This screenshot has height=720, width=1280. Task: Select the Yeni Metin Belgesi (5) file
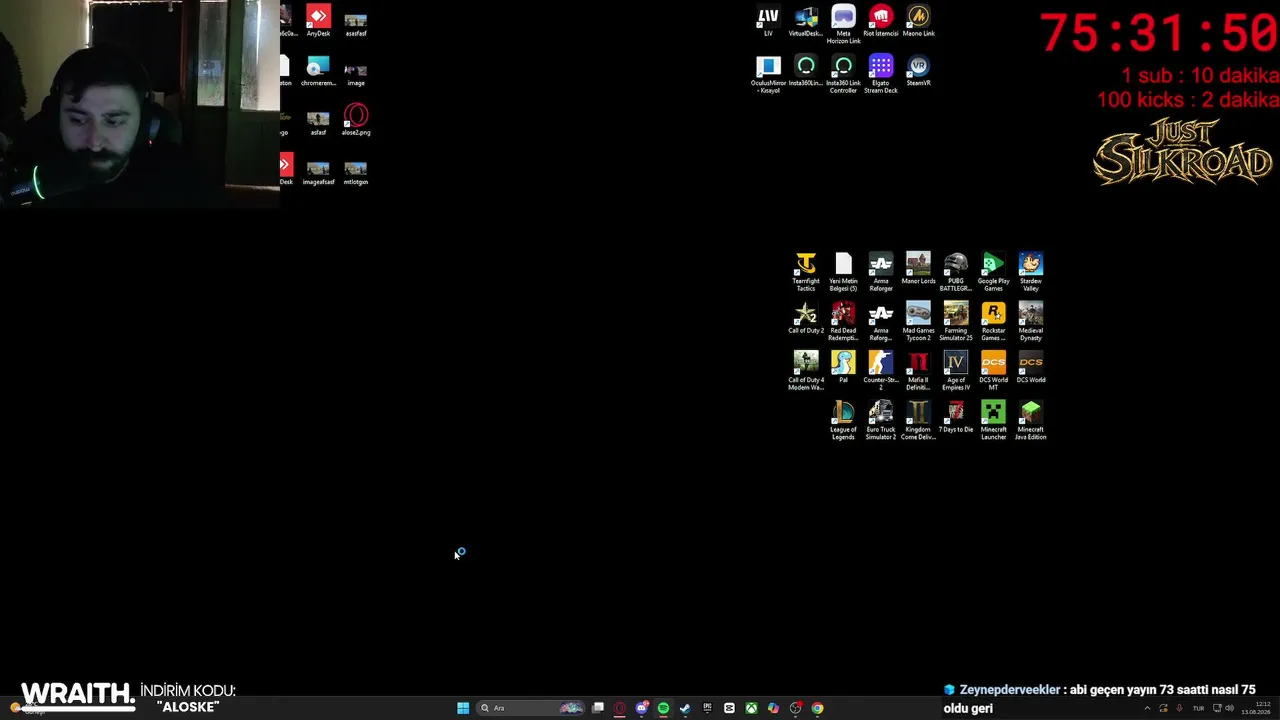pyautogui.click(x=843, y=272)
